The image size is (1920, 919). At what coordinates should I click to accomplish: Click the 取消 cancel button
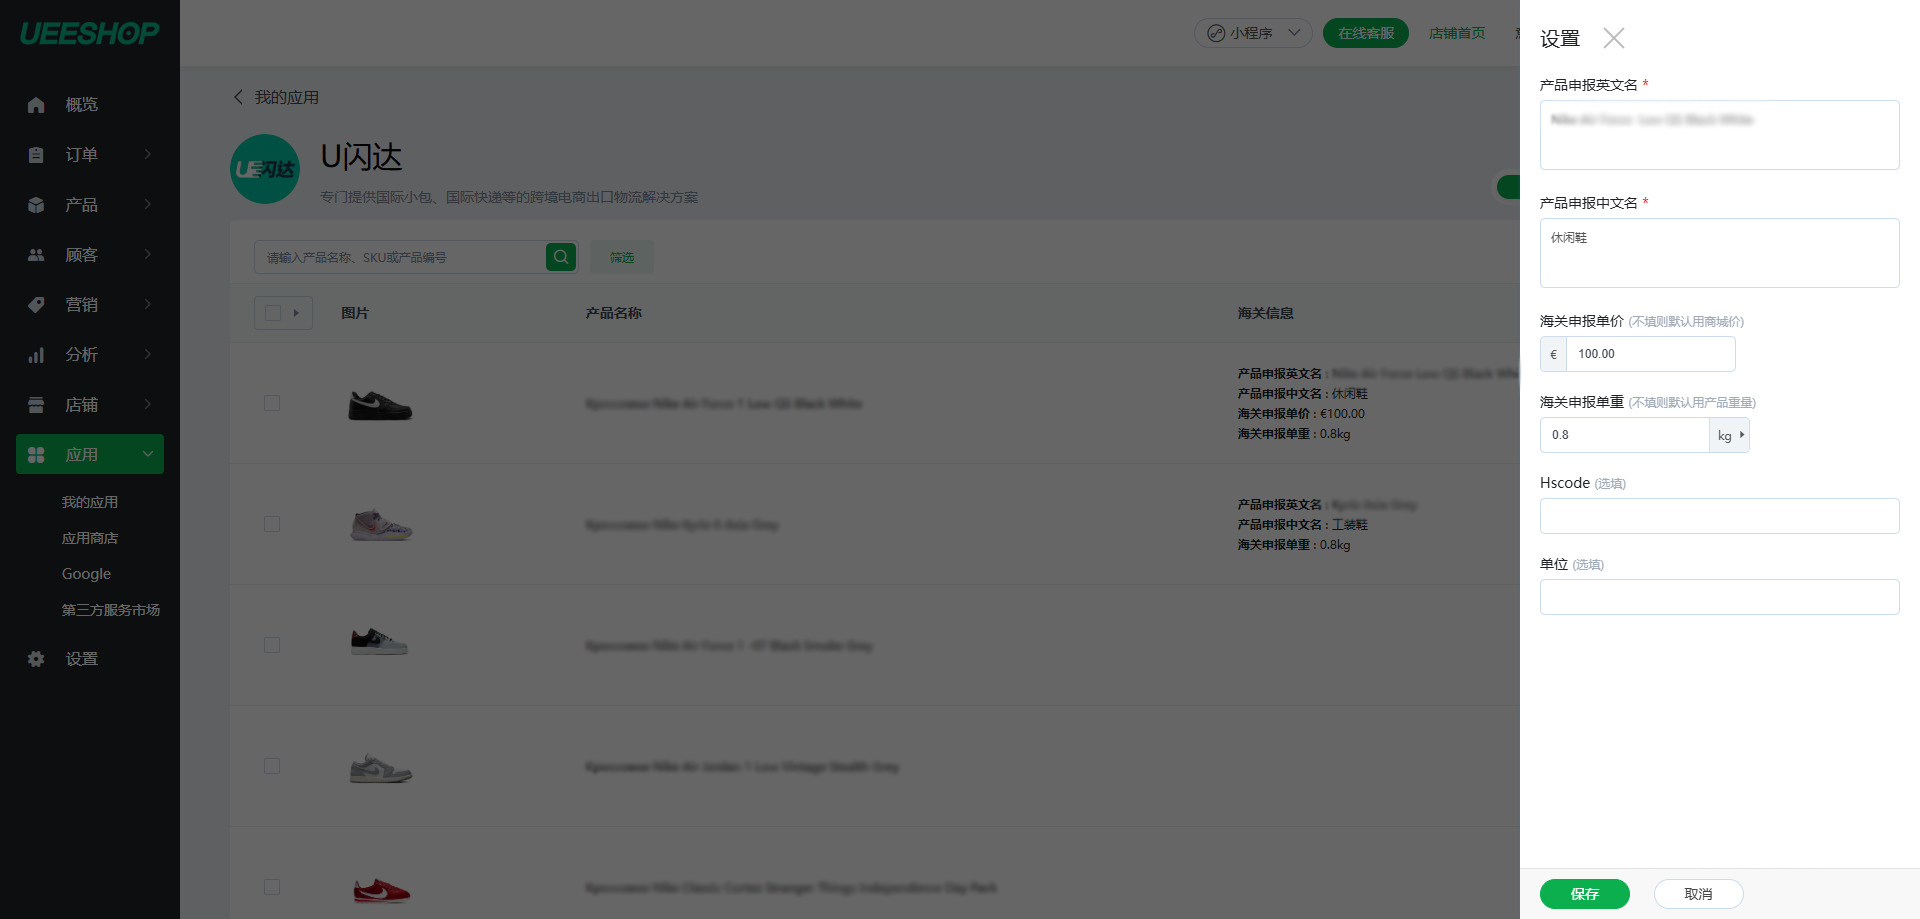click(x=1699, y=894)
